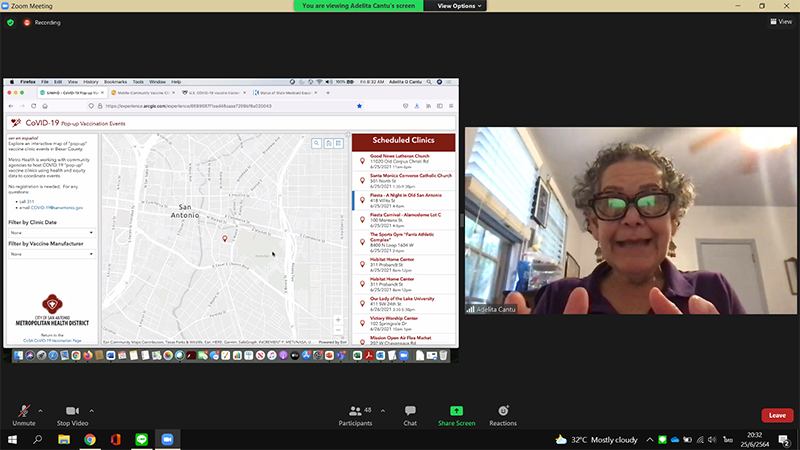
Task: Open the View layout menu at top right
Action: [x=781, y=21]
